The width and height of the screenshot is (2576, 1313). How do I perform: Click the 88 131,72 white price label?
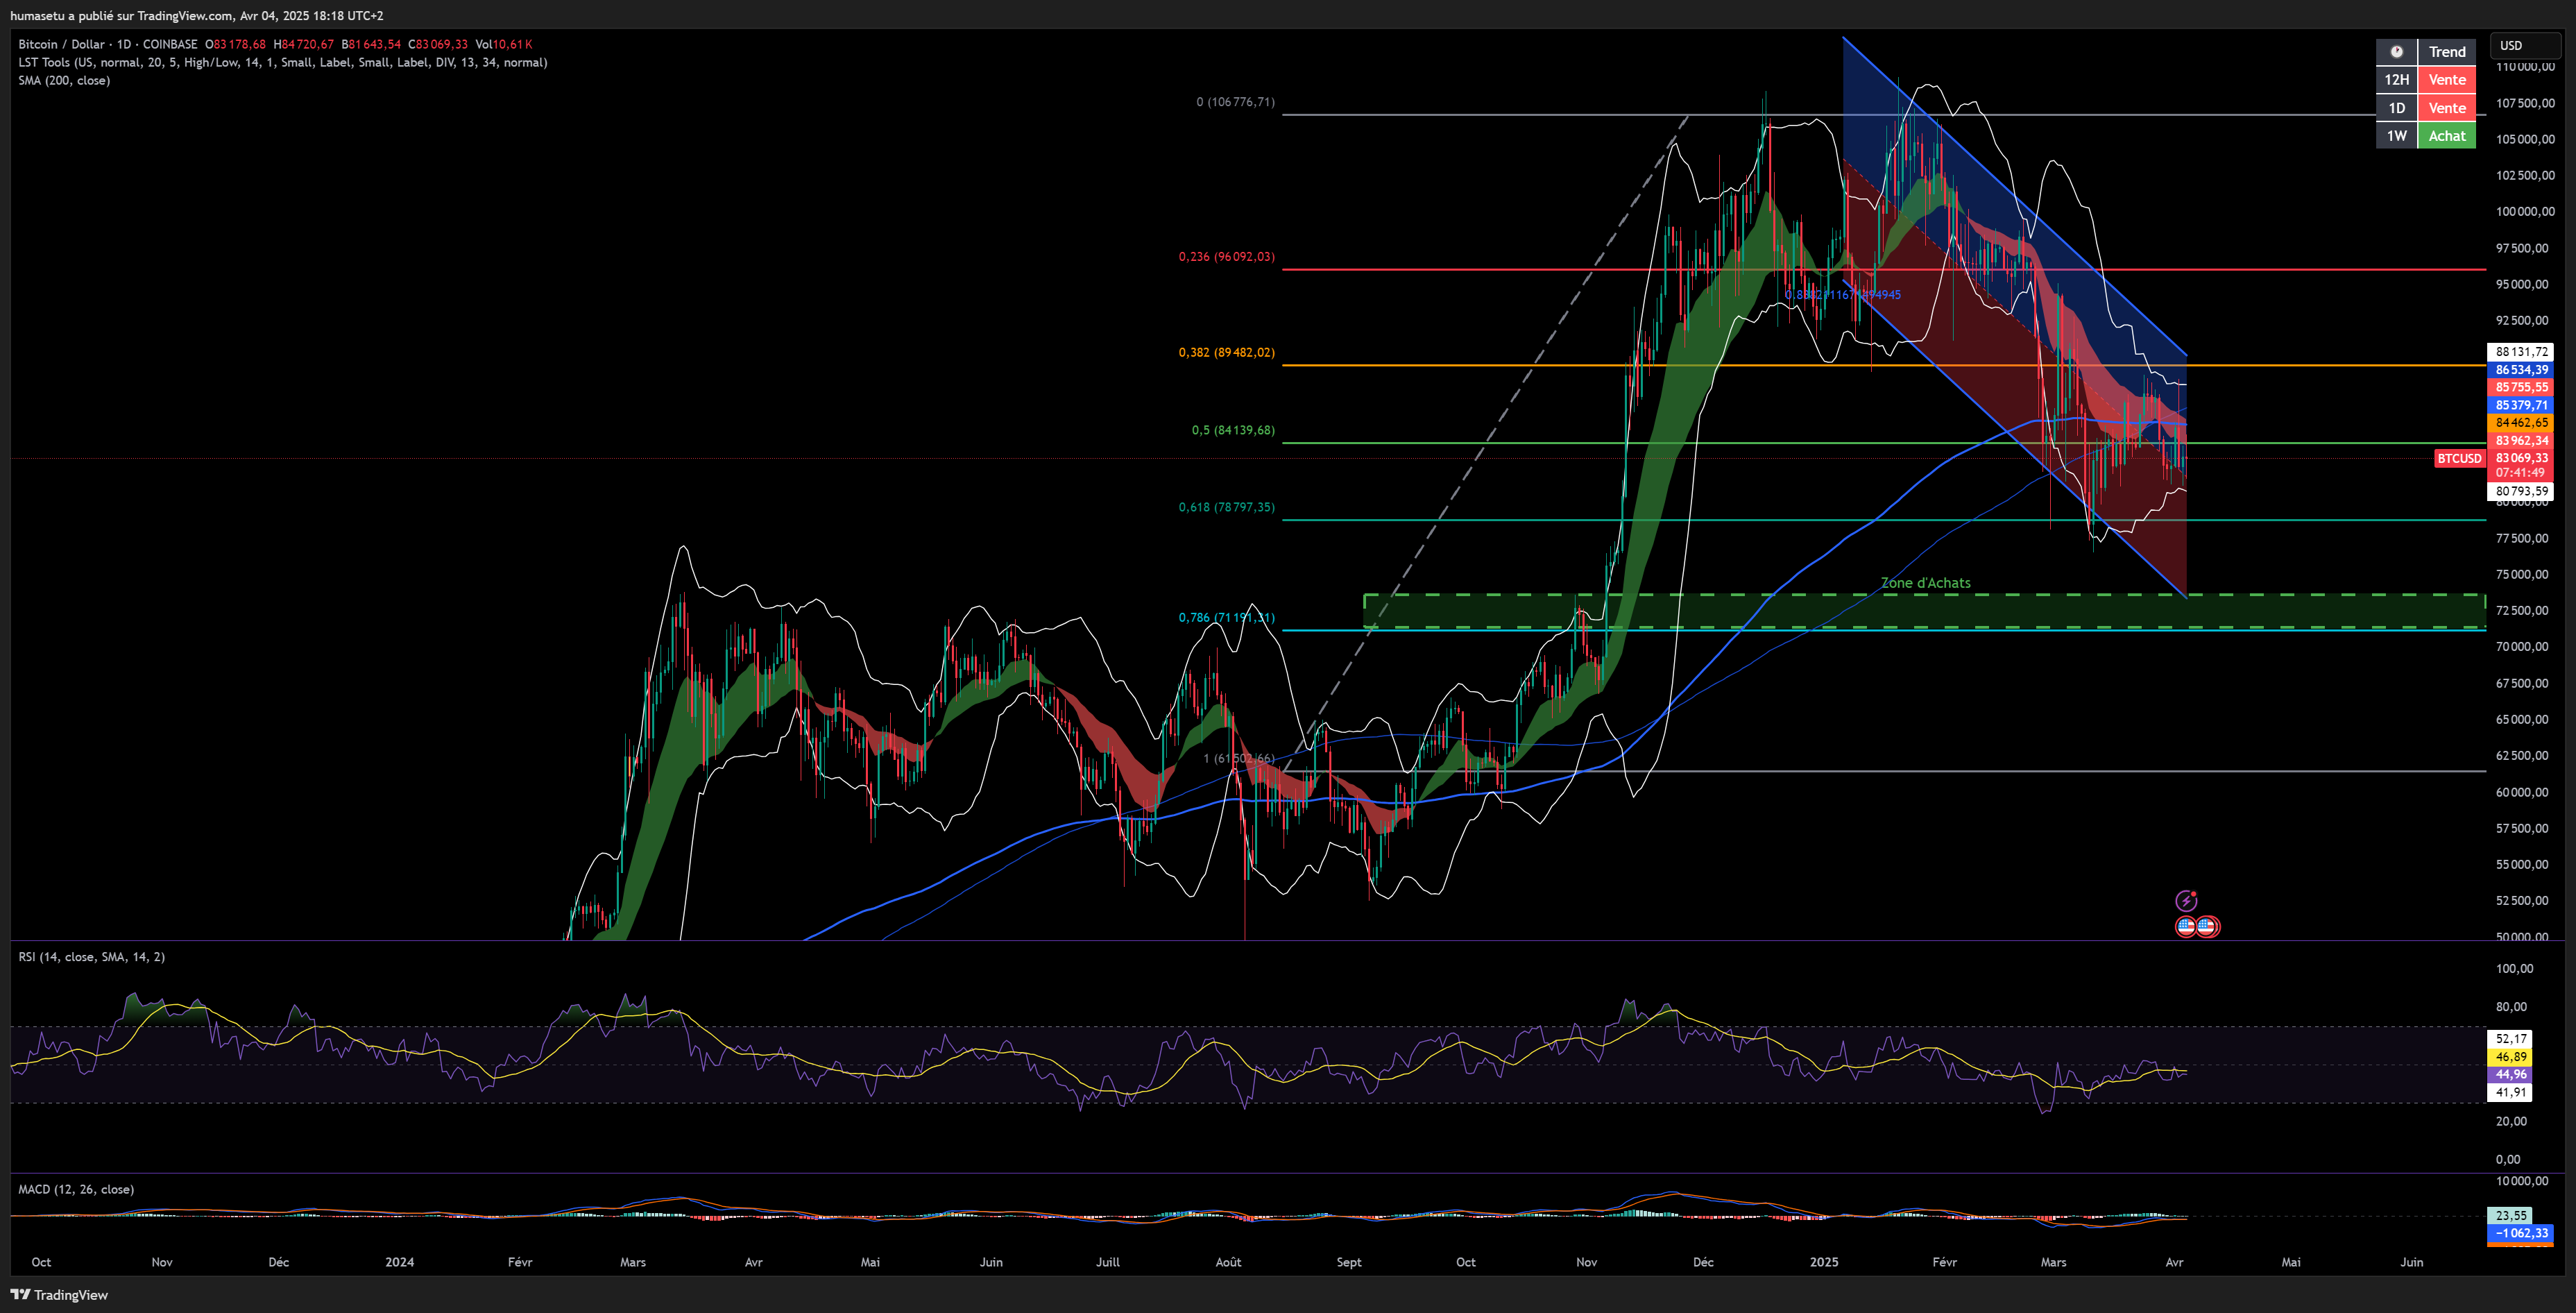click(2521, 352)
